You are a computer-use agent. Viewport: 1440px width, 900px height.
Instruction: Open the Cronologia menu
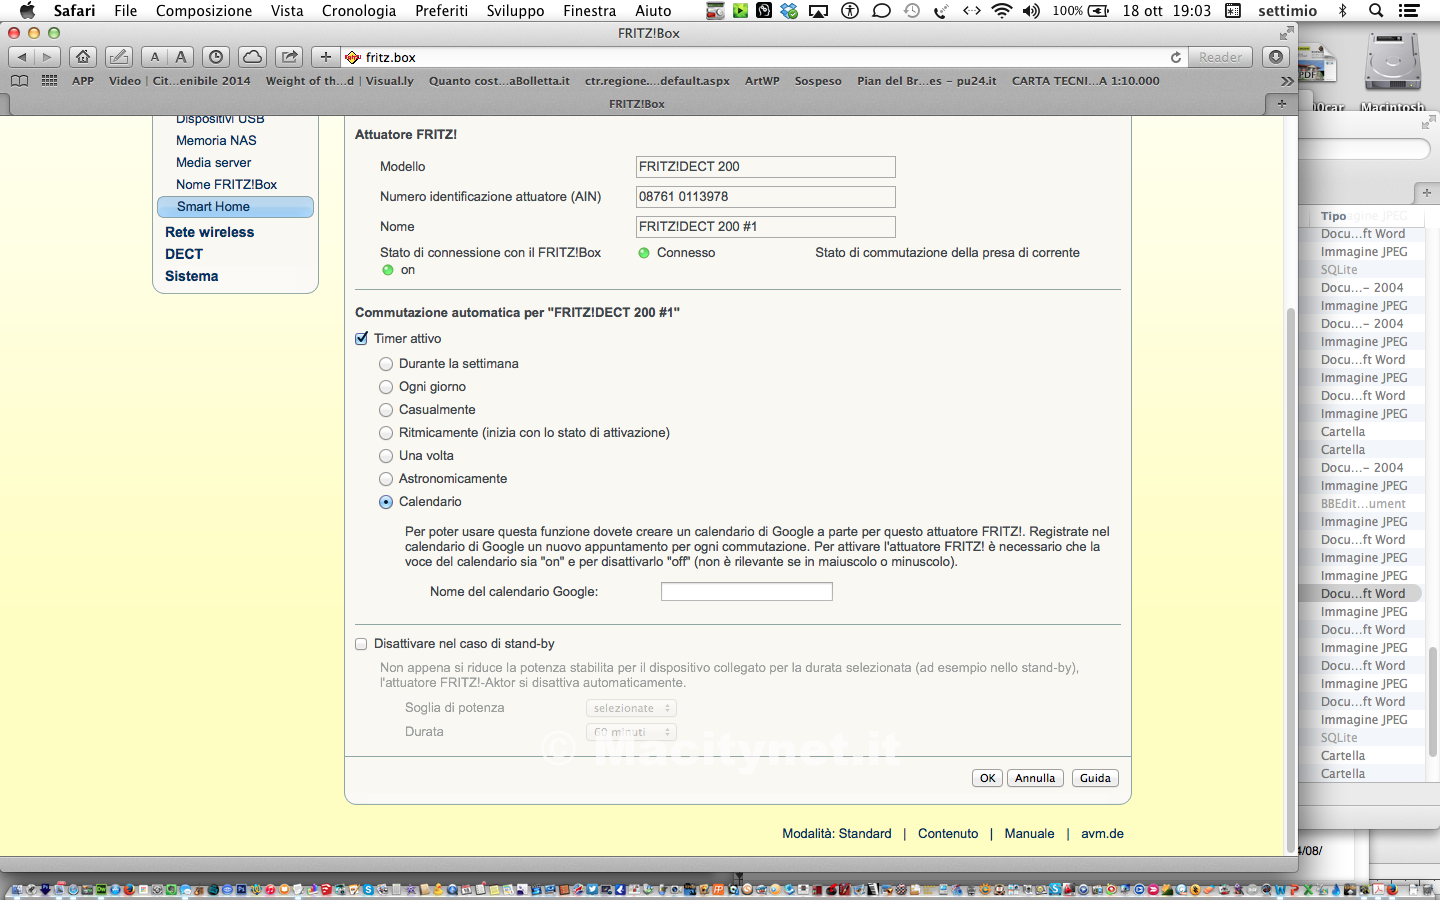(359, 11)
